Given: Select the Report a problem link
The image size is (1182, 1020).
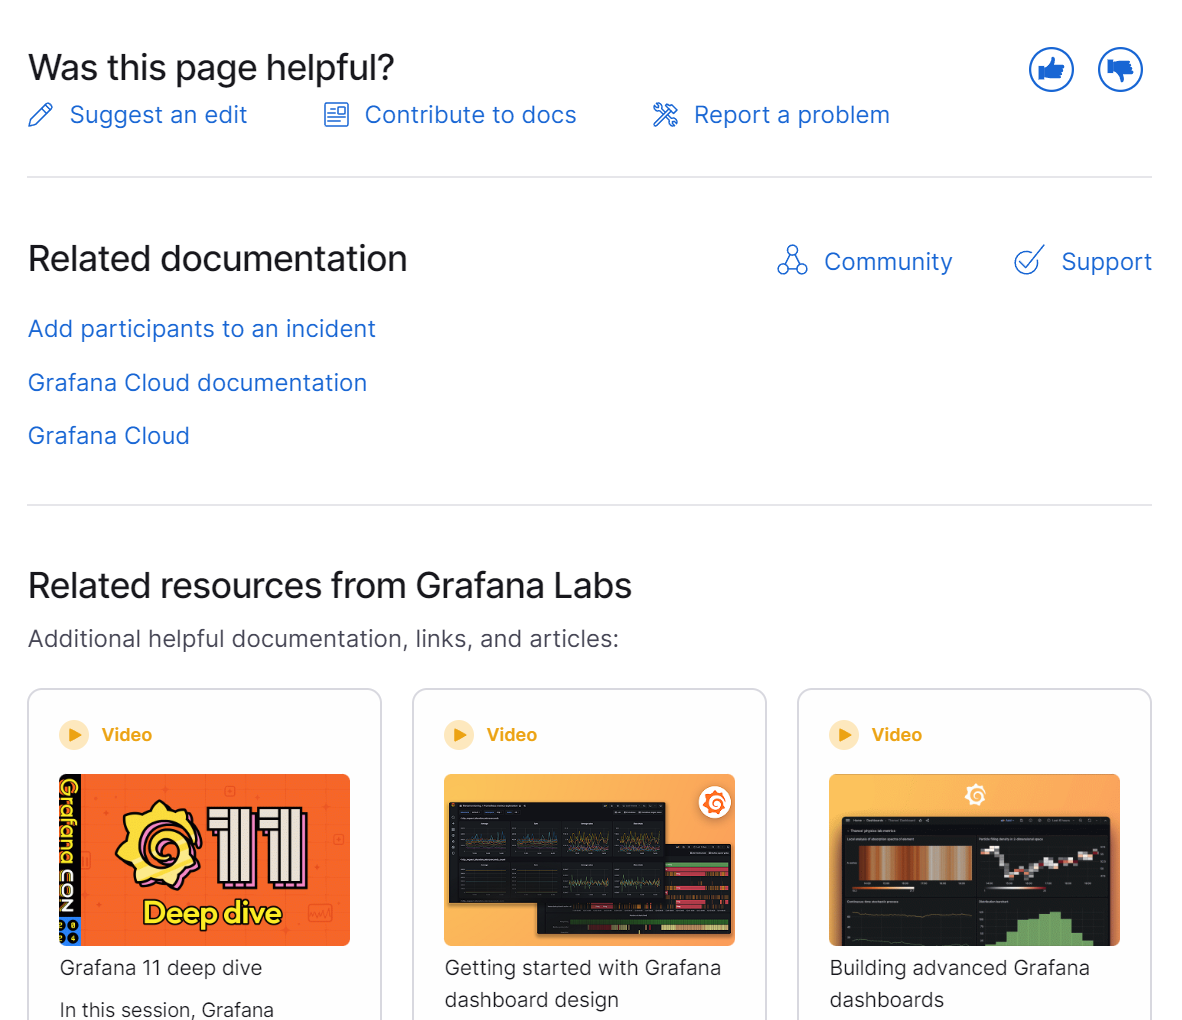Looking at the screenshot, I should pos(792,115).
